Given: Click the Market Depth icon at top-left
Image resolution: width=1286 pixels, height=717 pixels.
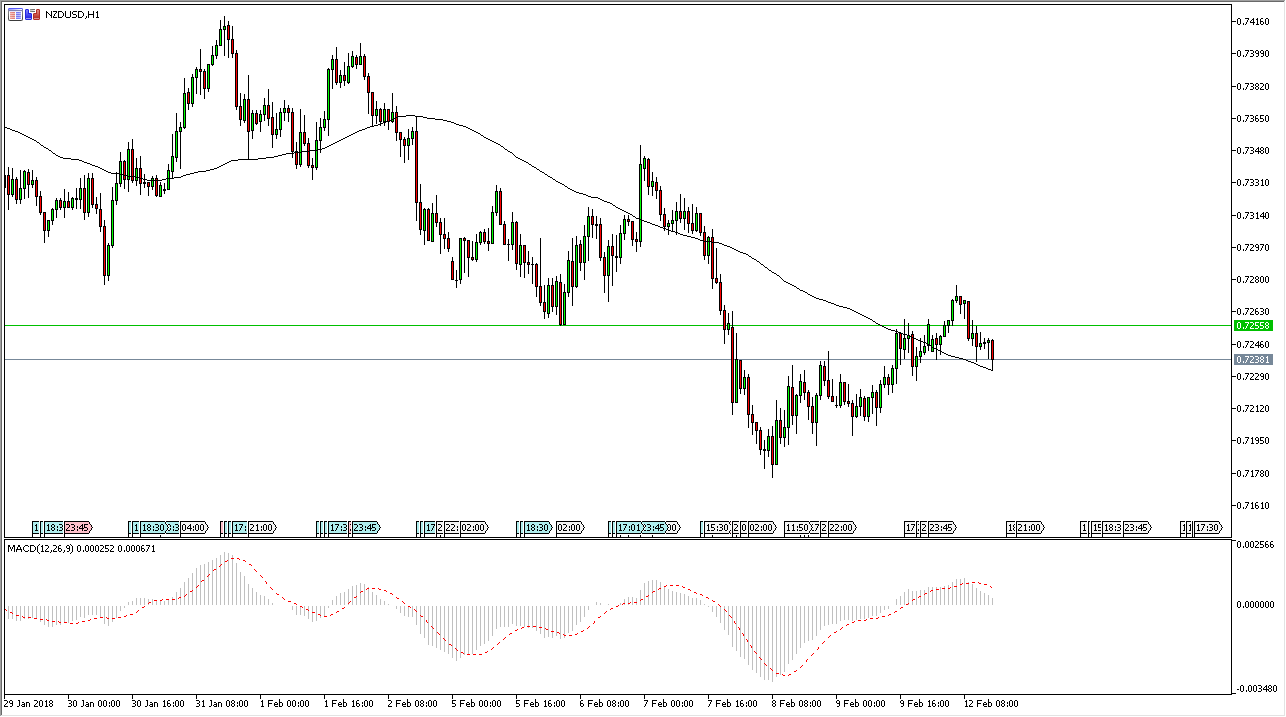Looking at the screenshot, I should point(15,14).
